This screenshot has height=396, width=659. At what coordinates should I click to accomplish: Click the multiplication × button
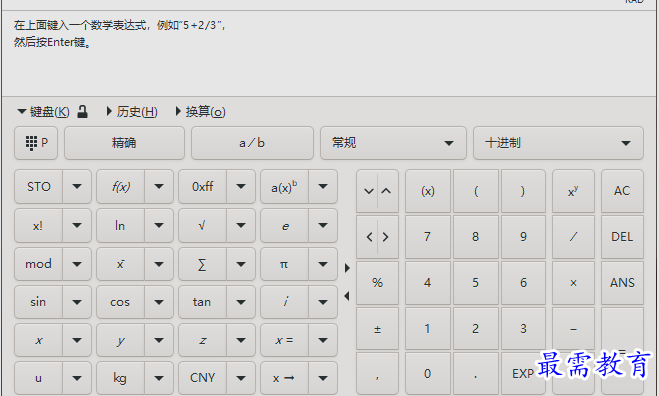573,282
